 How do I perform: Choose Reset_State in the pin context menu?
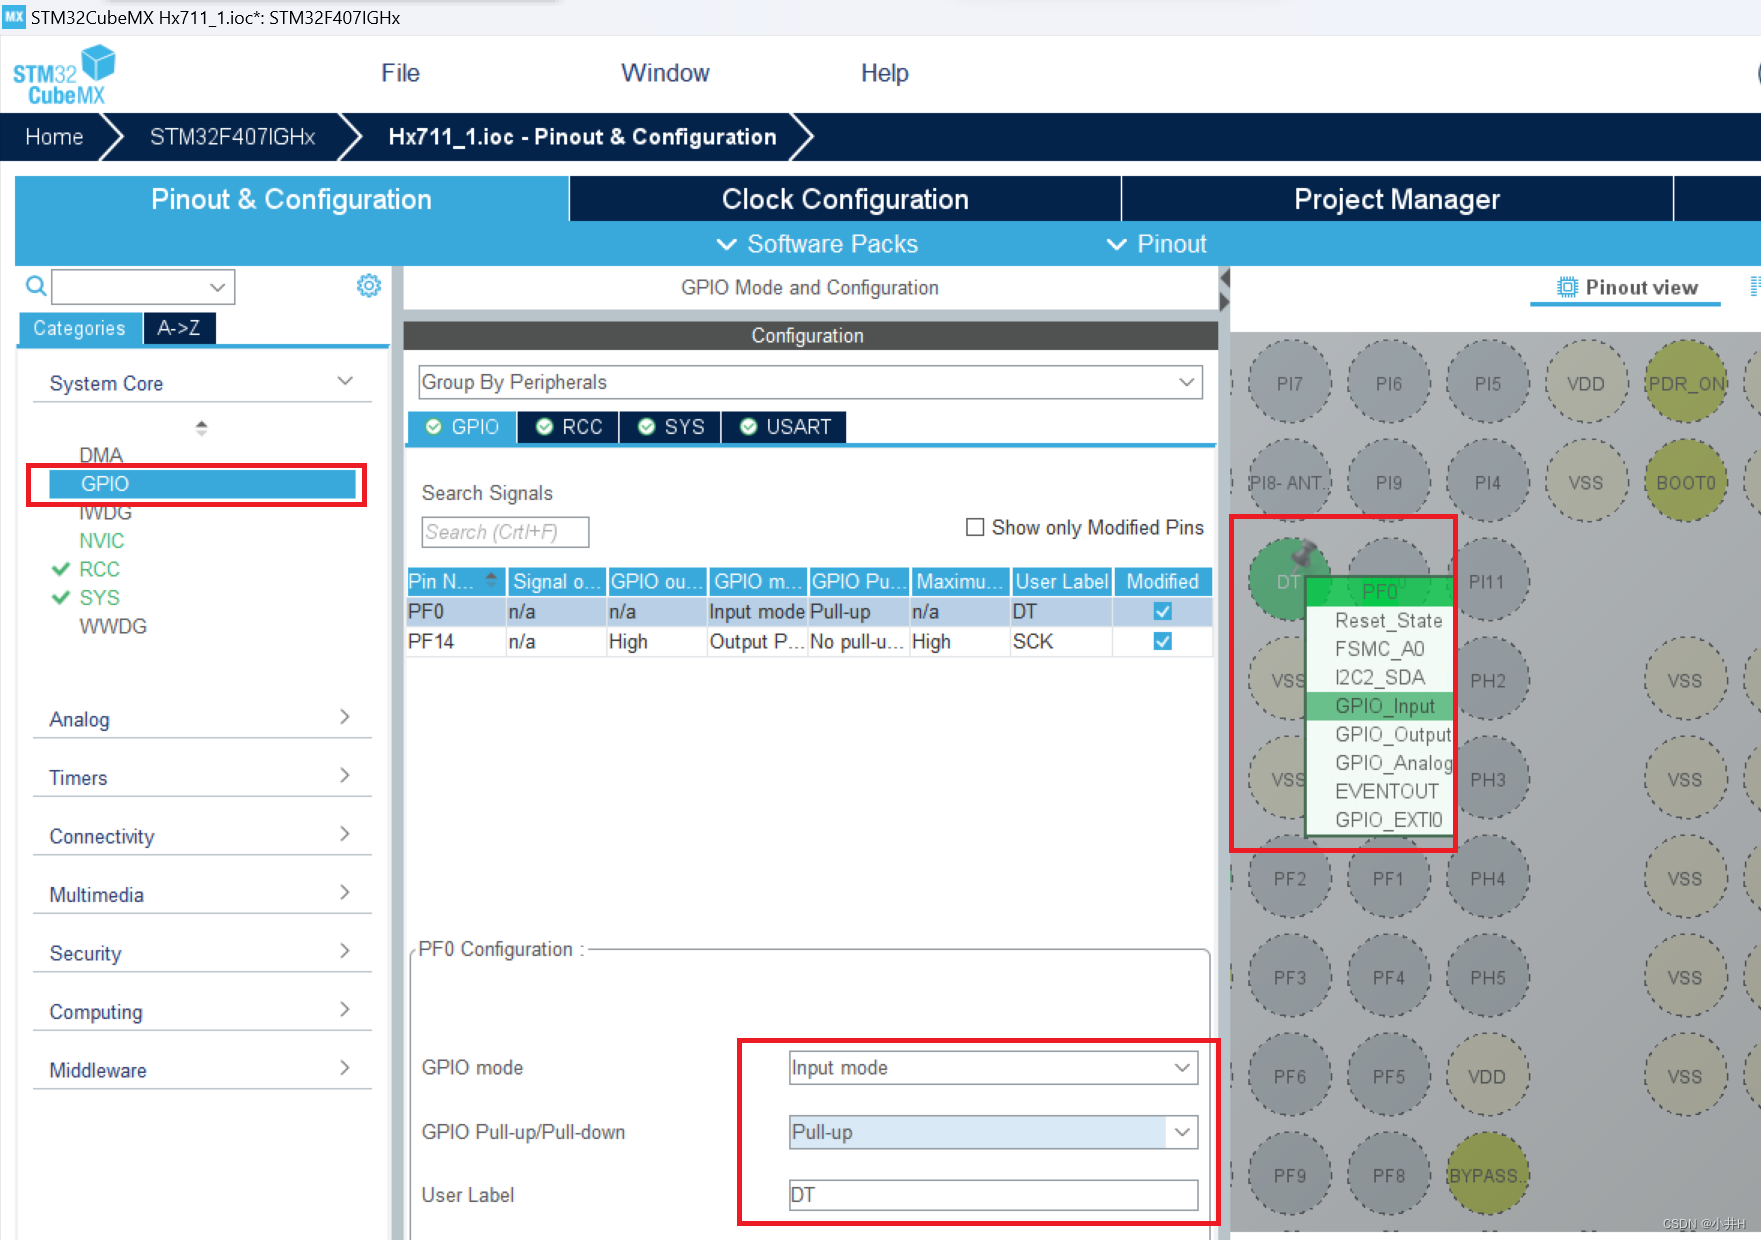tap(1380, 620)
